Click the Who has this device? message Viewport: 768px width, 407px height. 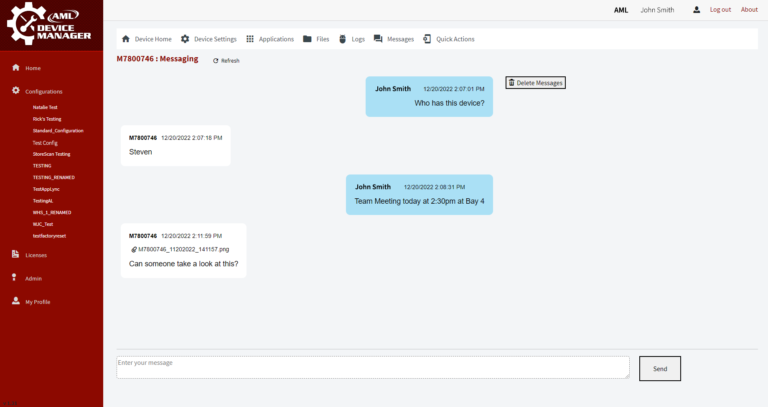pyautogui.click(x=449, y=103)
